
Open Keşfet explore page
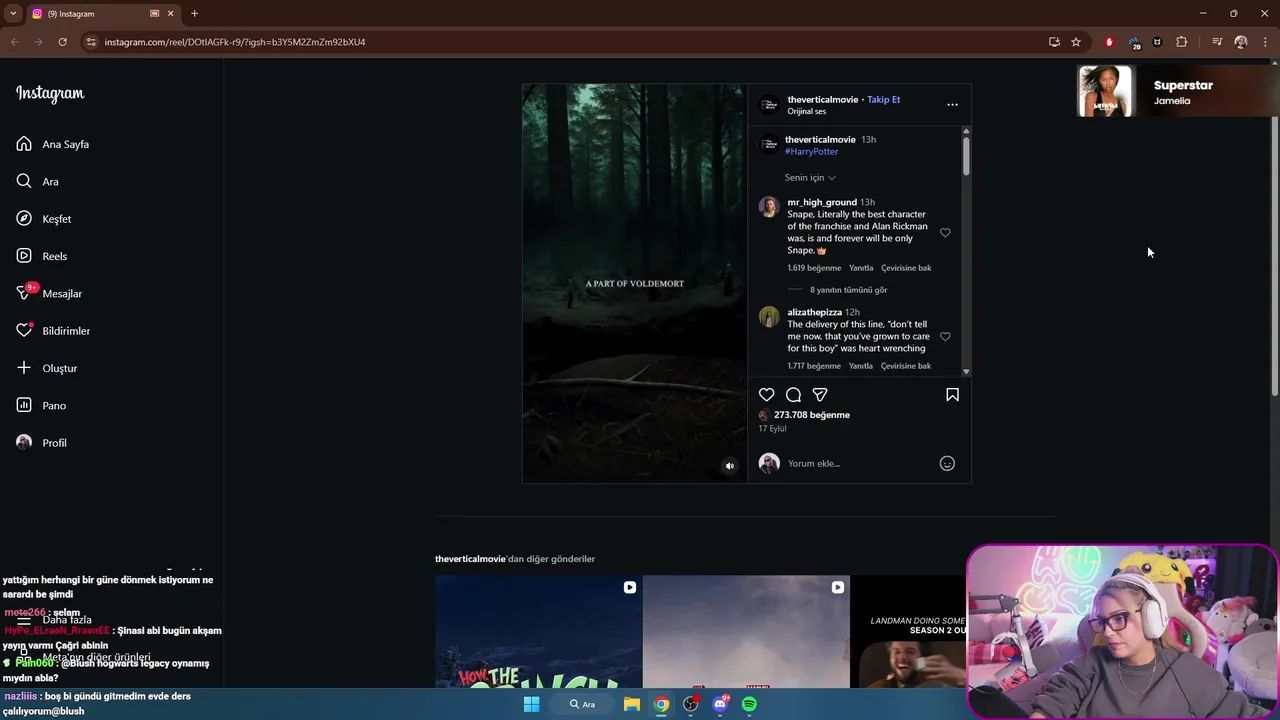click(43, 219)
